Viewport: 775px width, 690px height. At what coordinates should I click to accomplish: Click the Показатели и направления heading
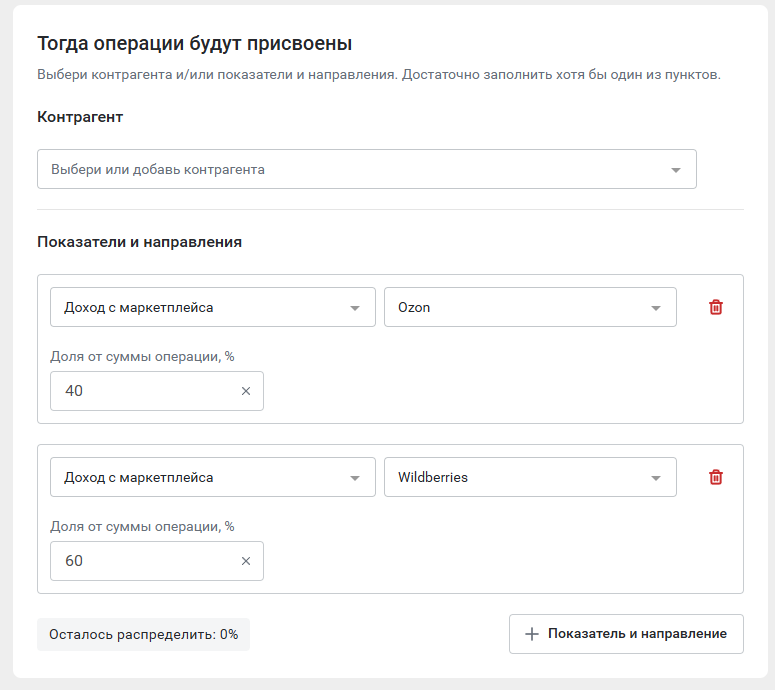point(139,242)
